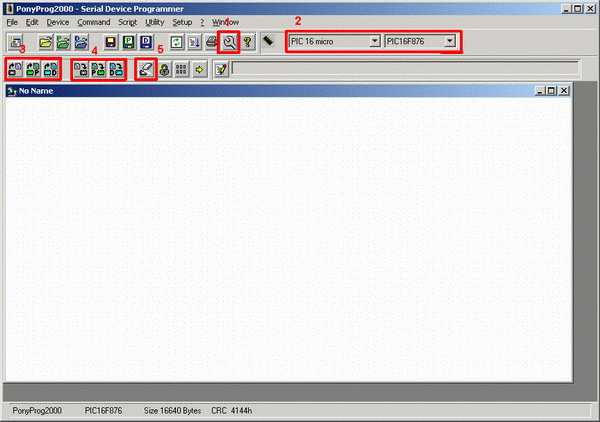Close the PonyProg2000 main window
The image size is (600, 422).
pyautogui.click(x=590, y=8)
